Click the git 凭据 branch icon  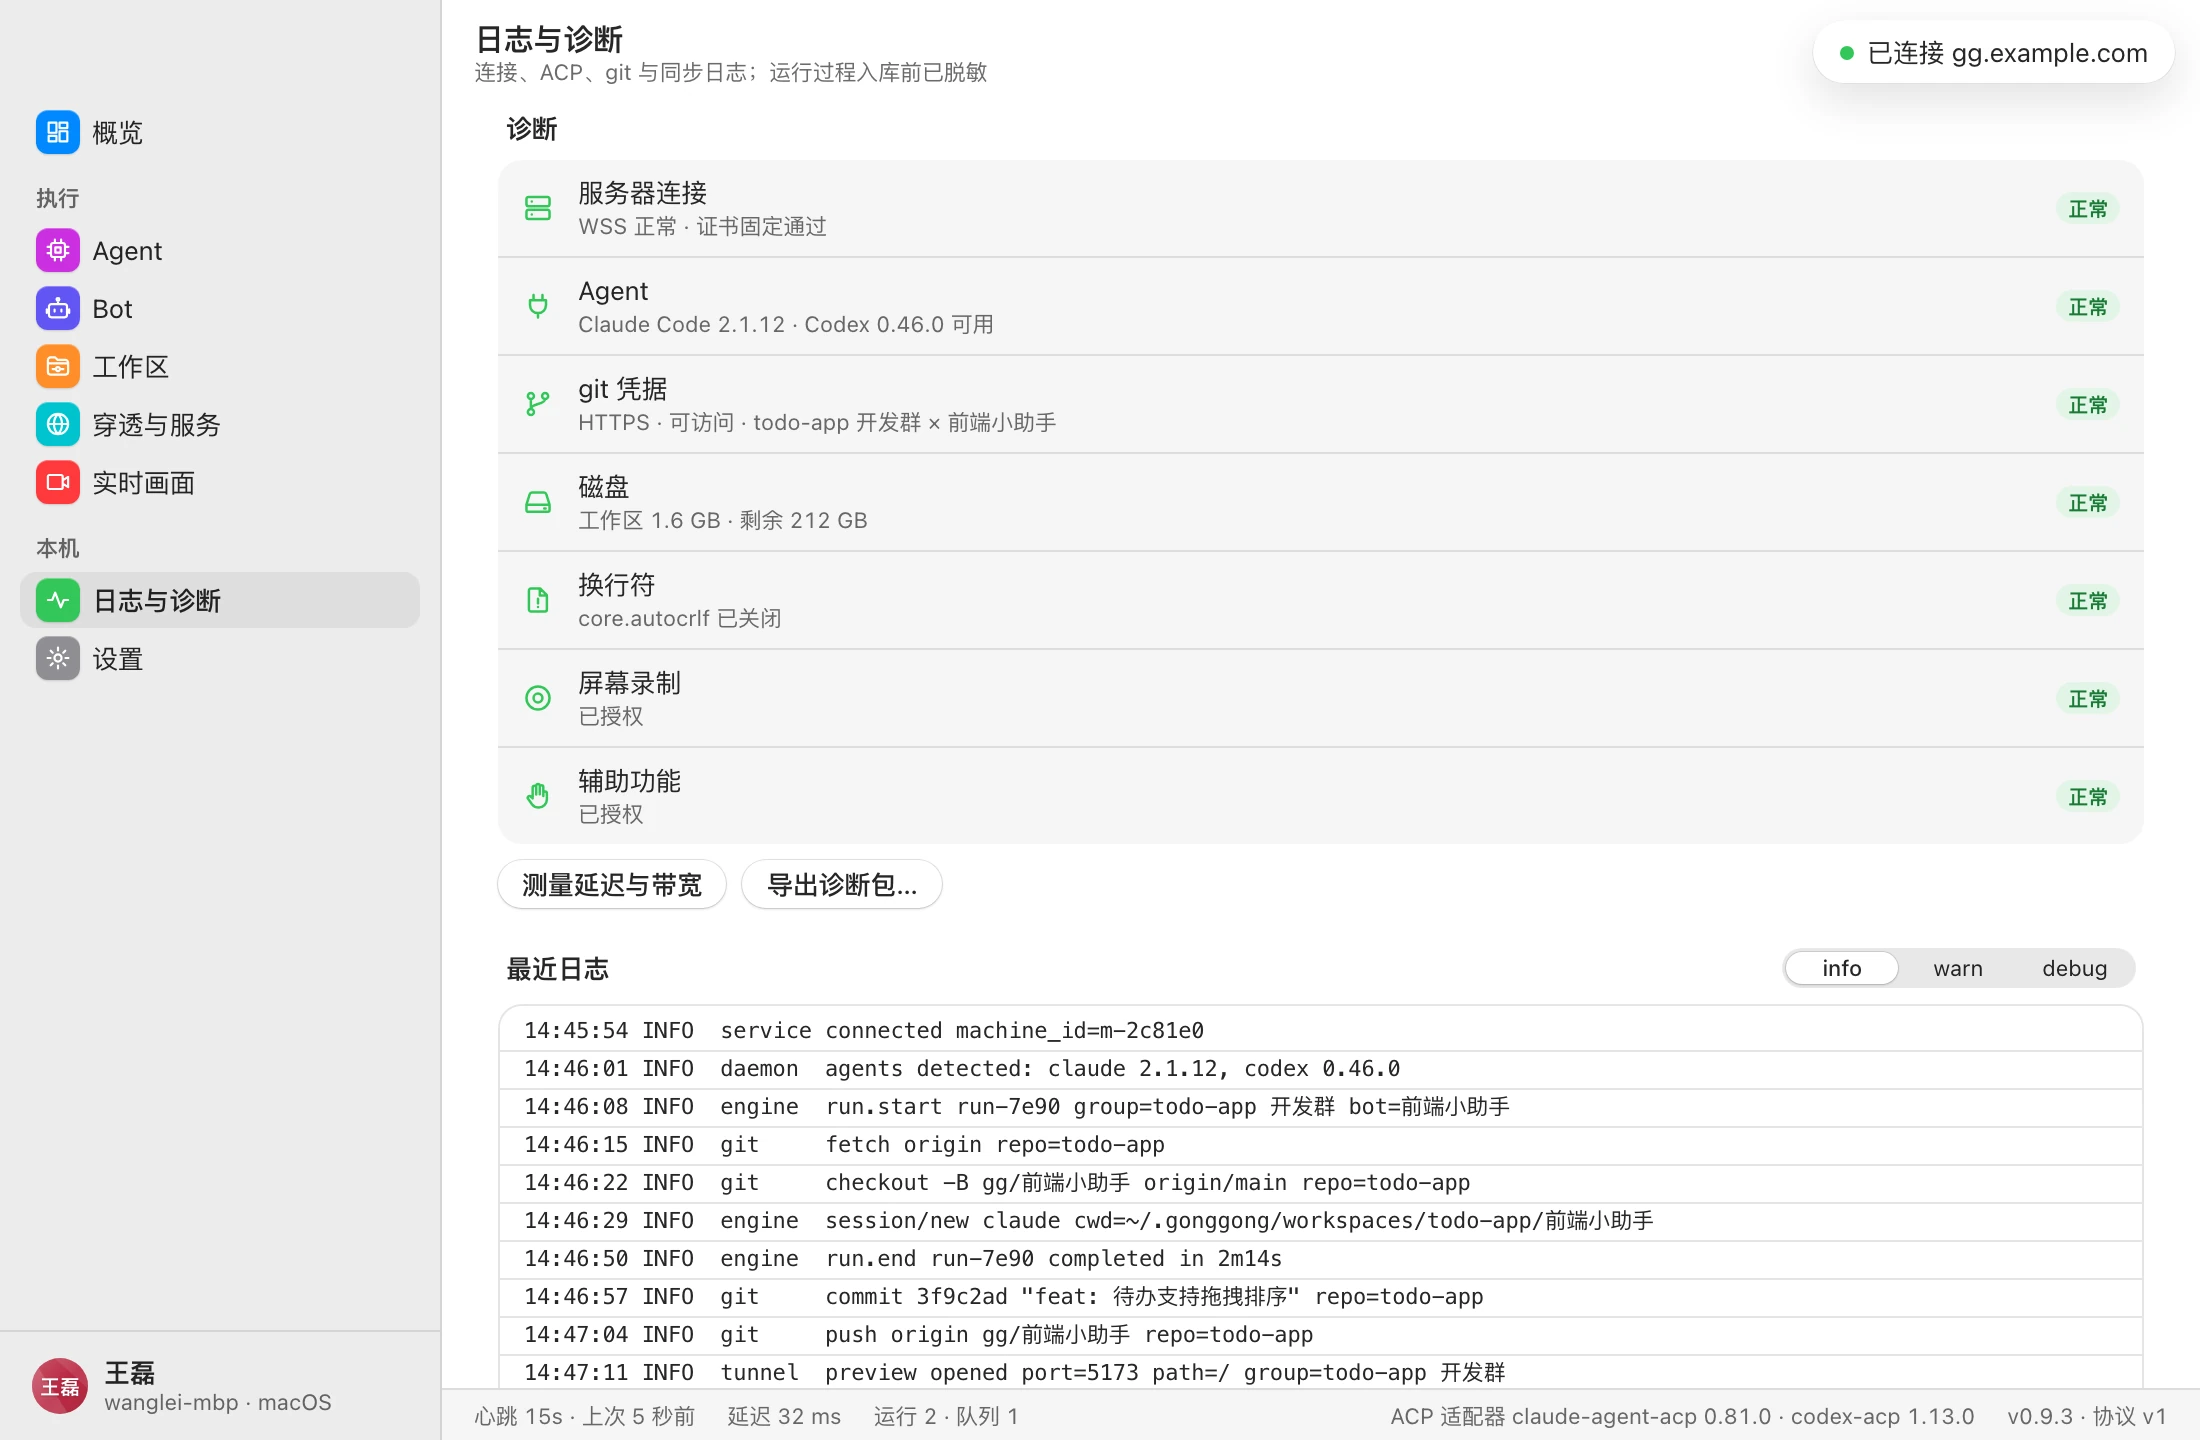(x=538, y=404)
